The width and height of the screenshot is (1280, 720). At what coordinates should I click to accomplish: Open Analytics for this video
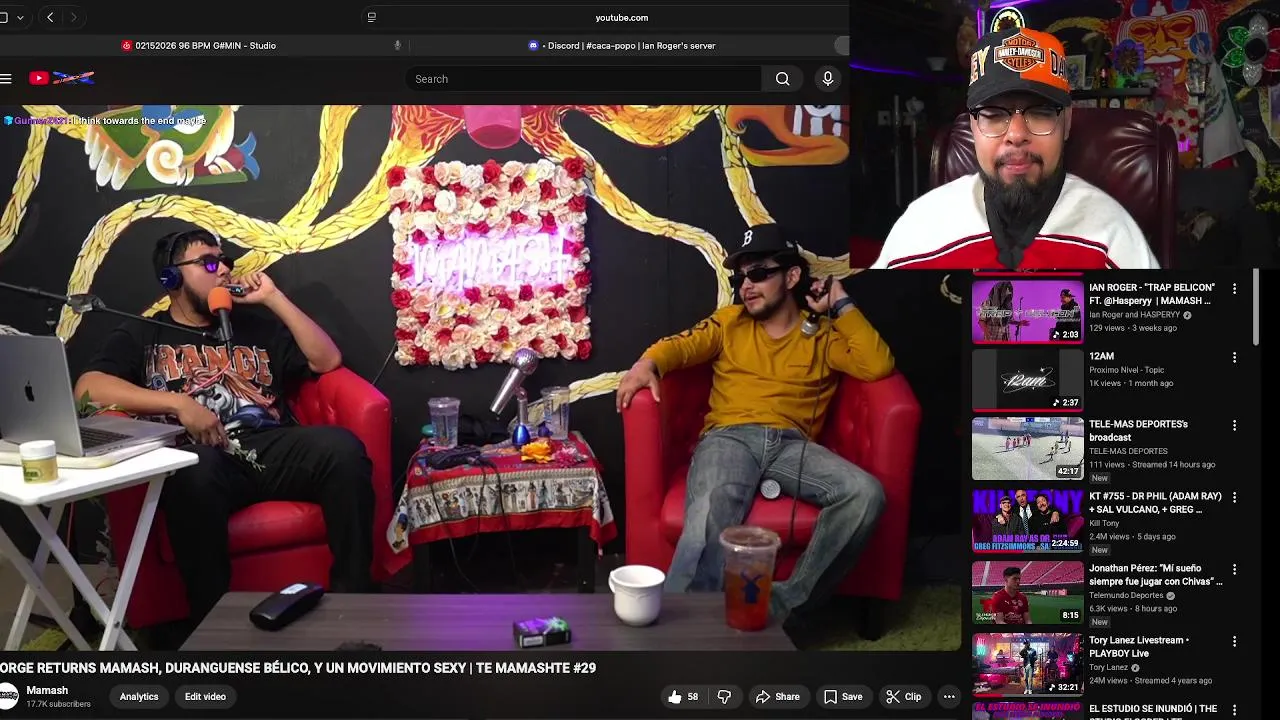139,697
